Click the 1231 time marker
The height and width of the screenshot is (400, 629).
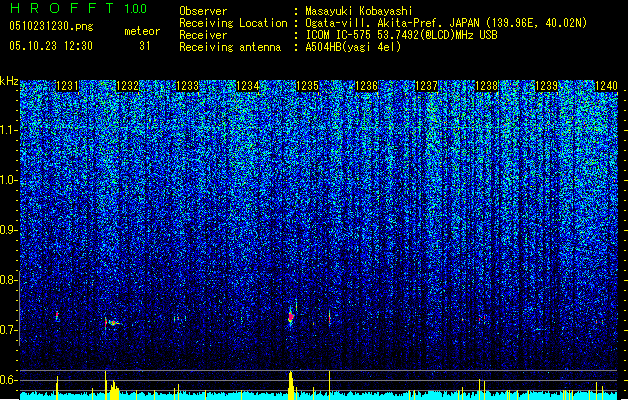(x=67, y=86)
